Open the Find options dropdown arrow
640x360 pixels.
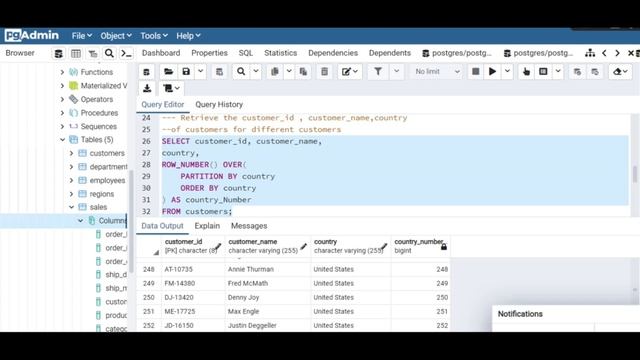point(256,72)
